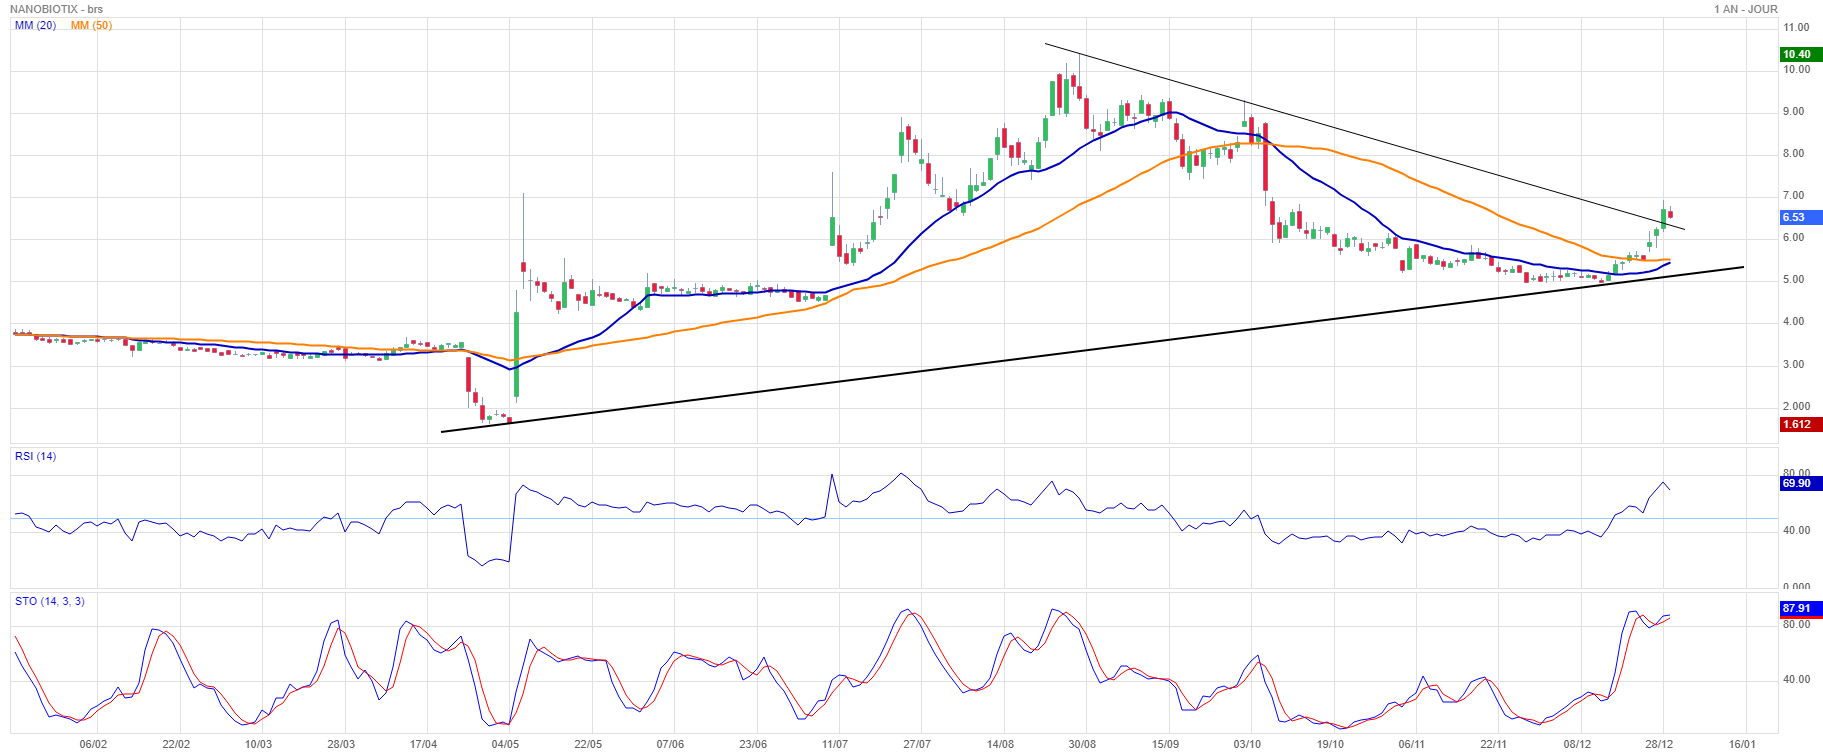Click the 28/03 date label

(341, 744)
